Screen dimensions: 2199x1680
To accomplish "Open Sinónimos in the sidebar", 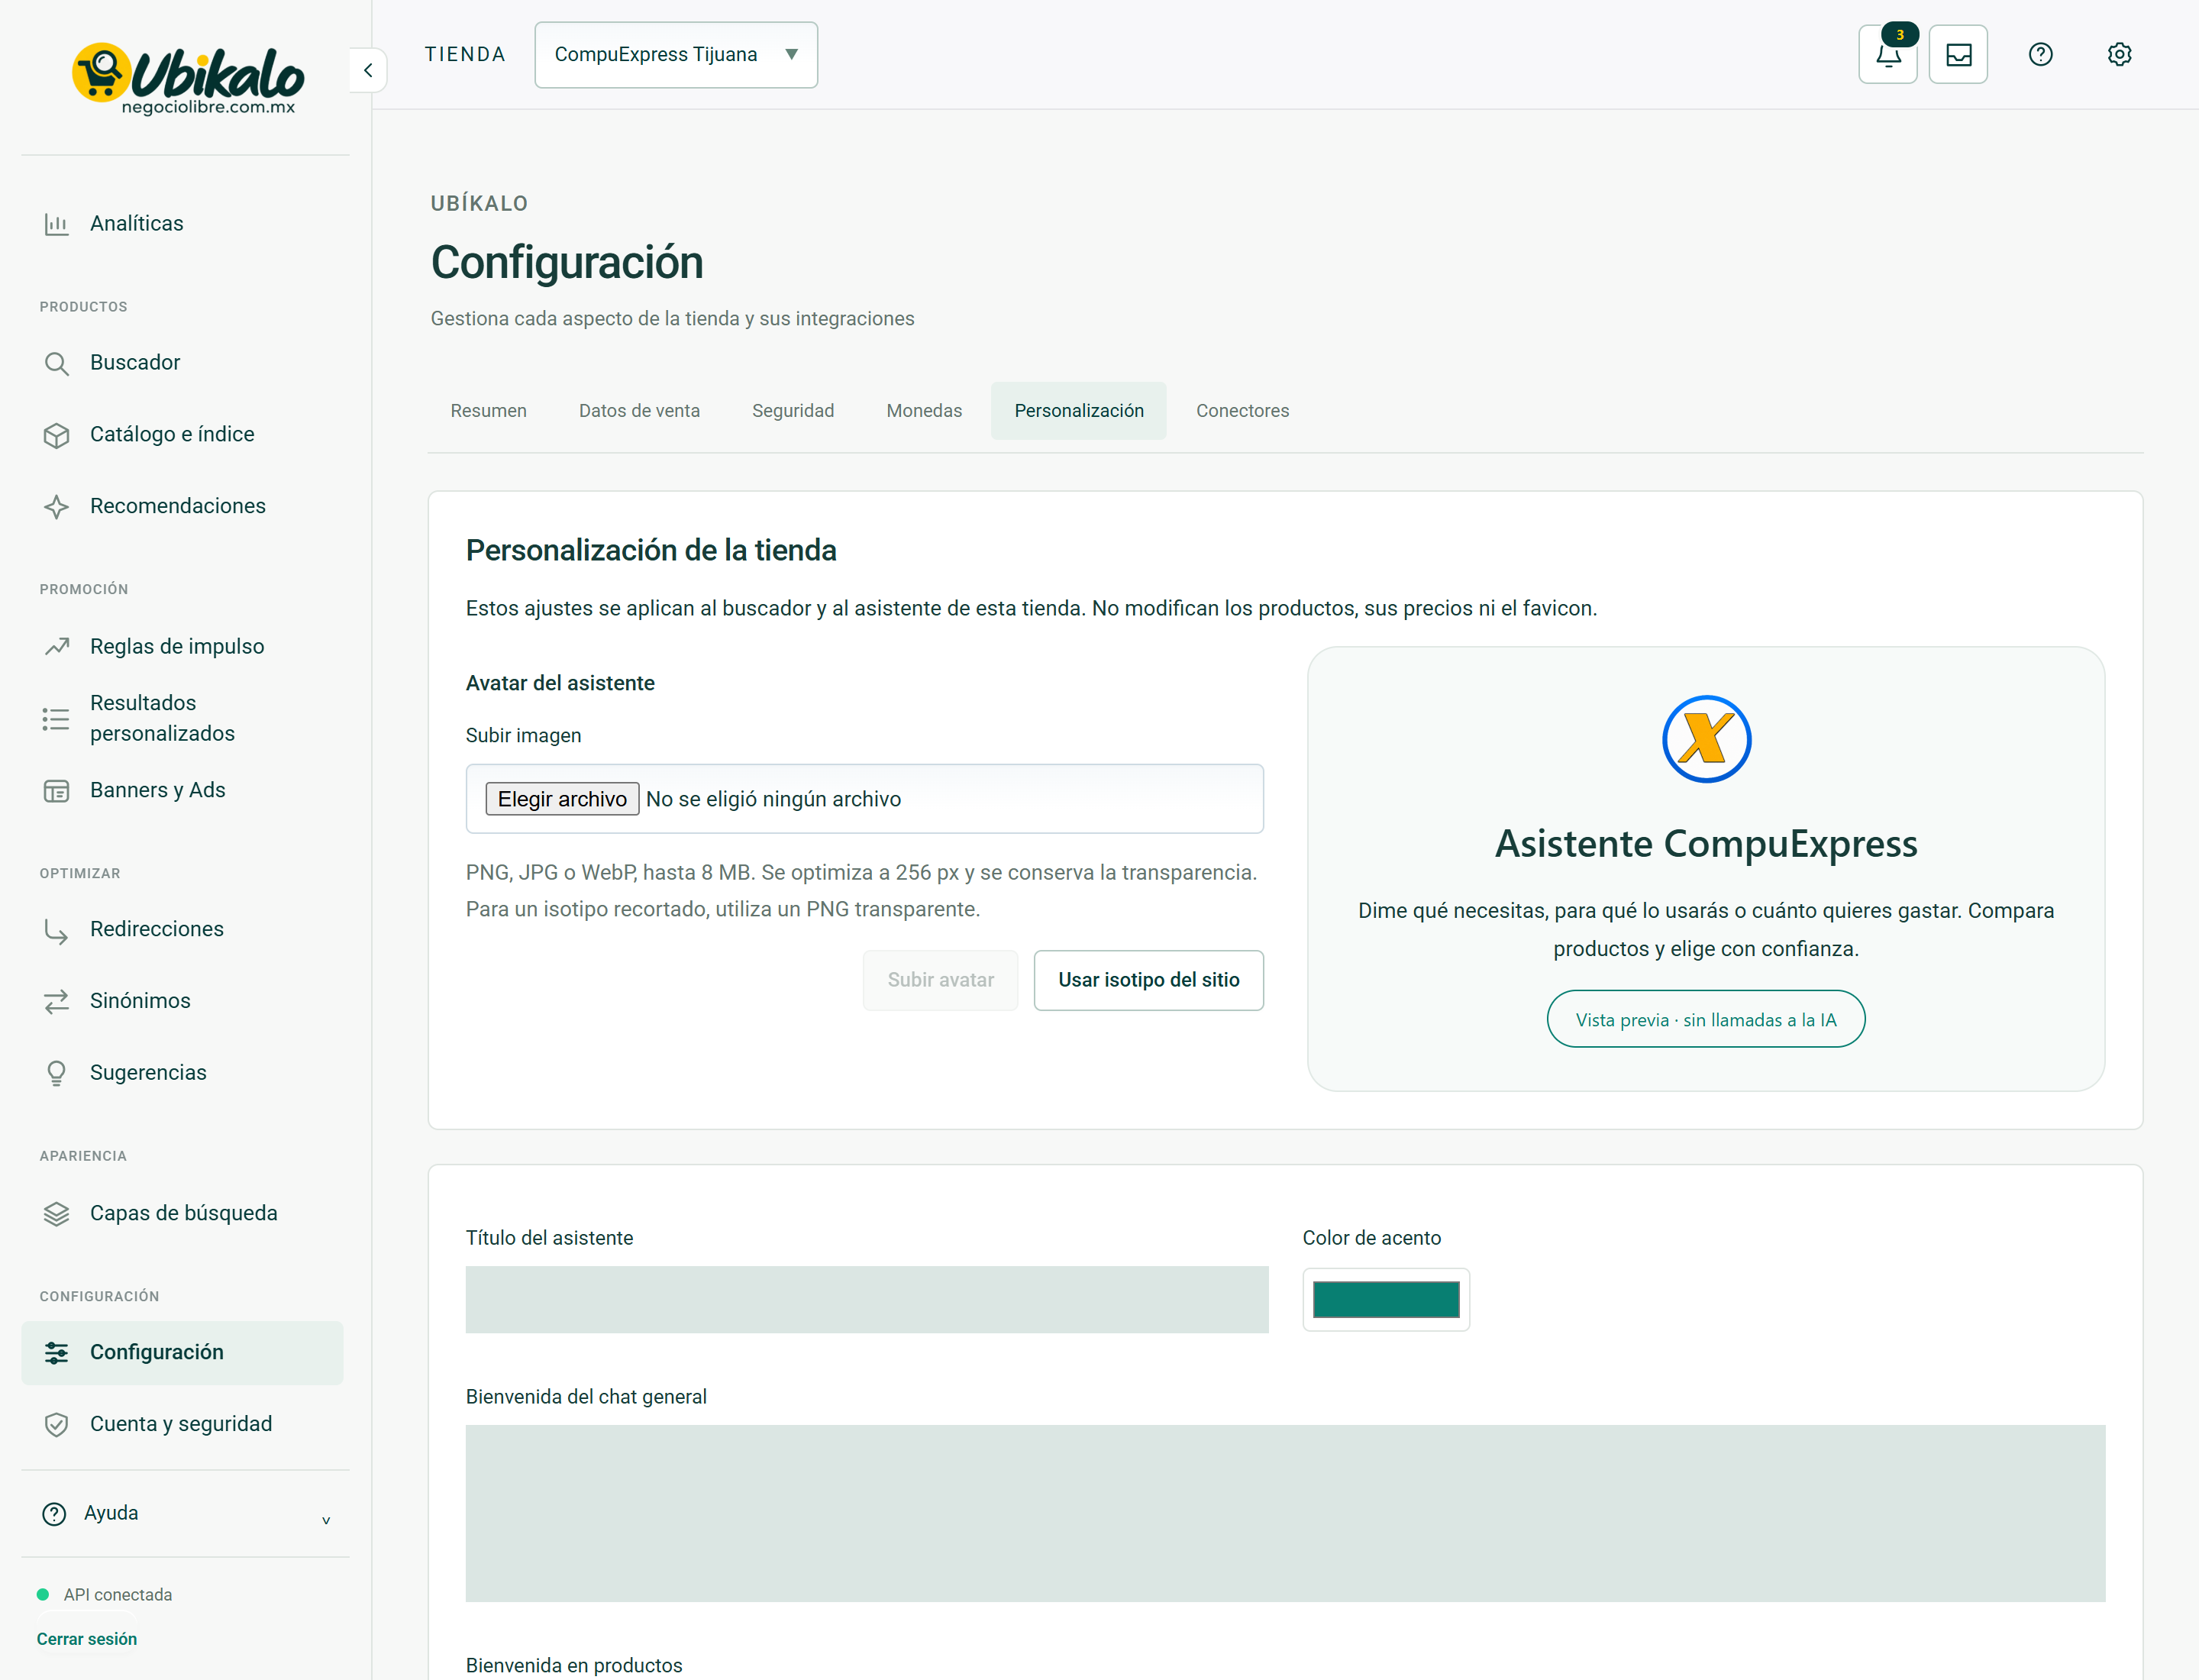I will point(182,1001).
